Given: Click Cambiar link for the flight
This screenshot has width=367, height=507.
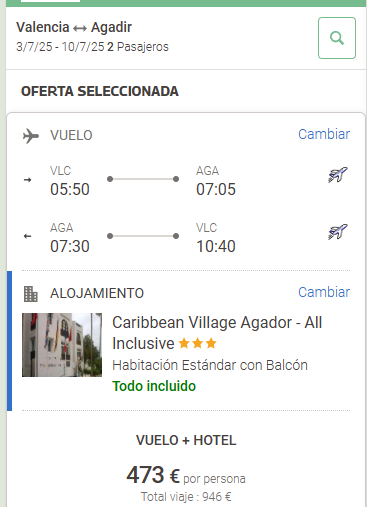Looking at the screenshot, I should (x=324, y=134).
